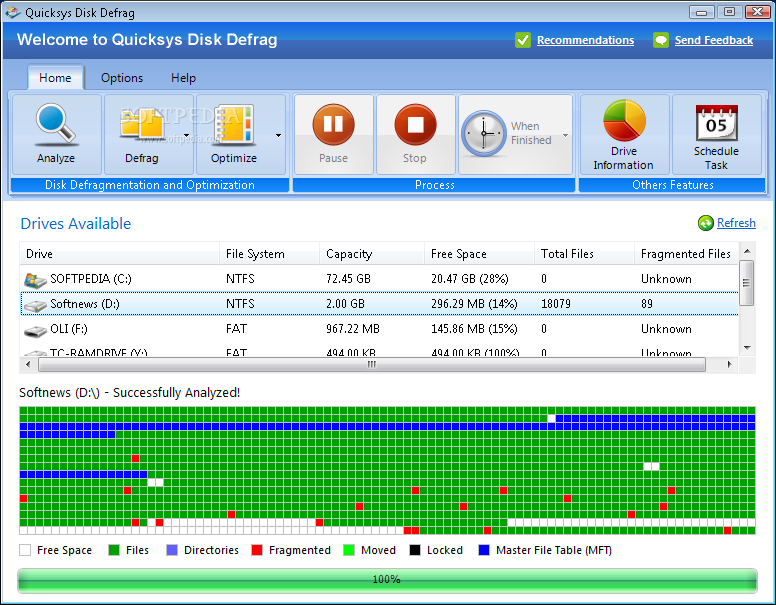776x605 pixels.
Task: Click the 296.29 MB (14%) free space cell
Action: coord(474,303)
